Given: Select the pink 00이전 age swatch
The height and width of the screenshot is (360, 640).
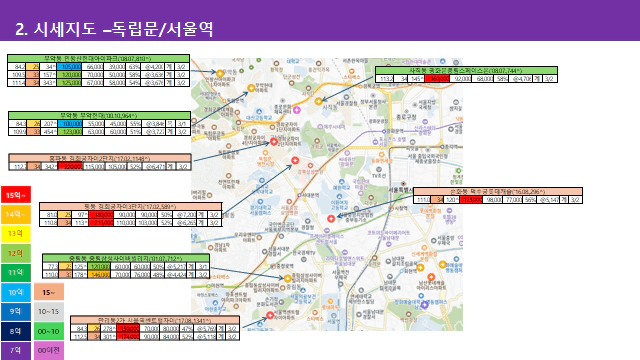Looking at the screenshot, I should (x=49, y=351).
